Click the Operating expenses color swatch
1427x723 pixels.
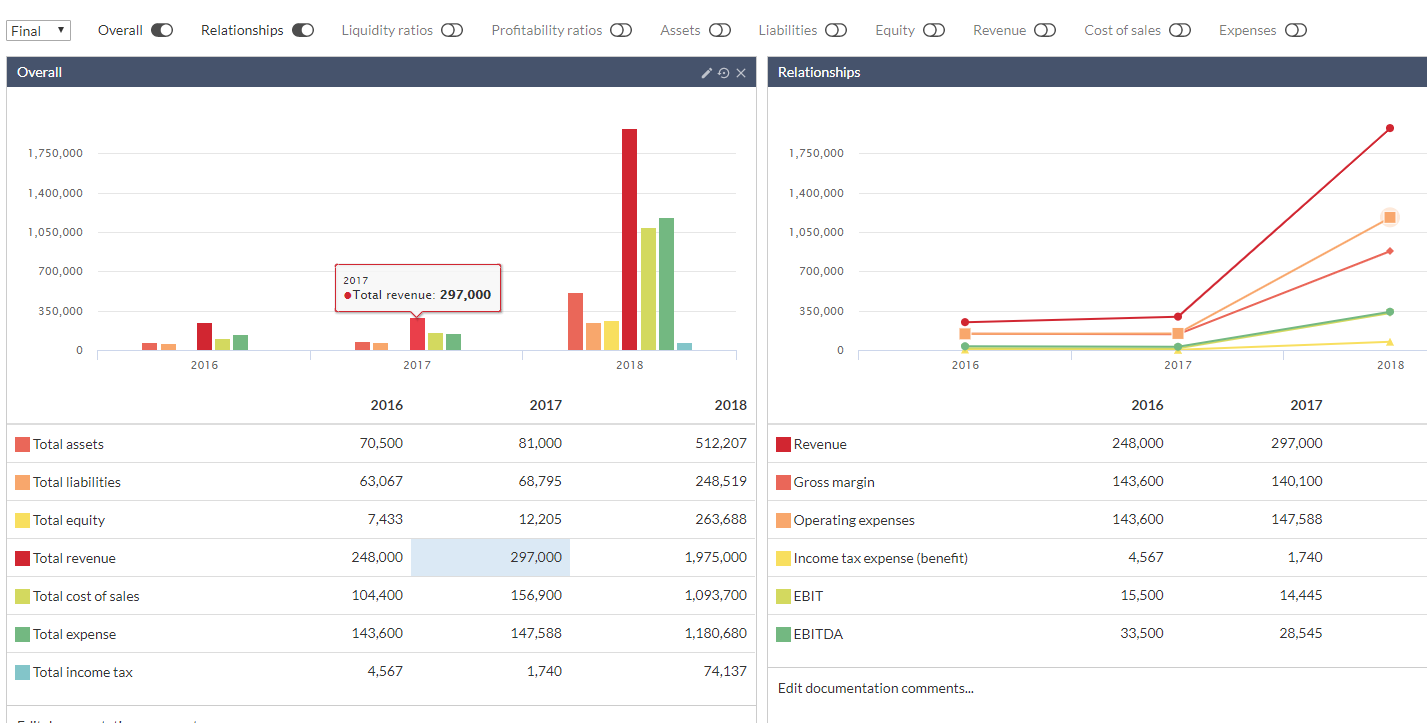783,520
